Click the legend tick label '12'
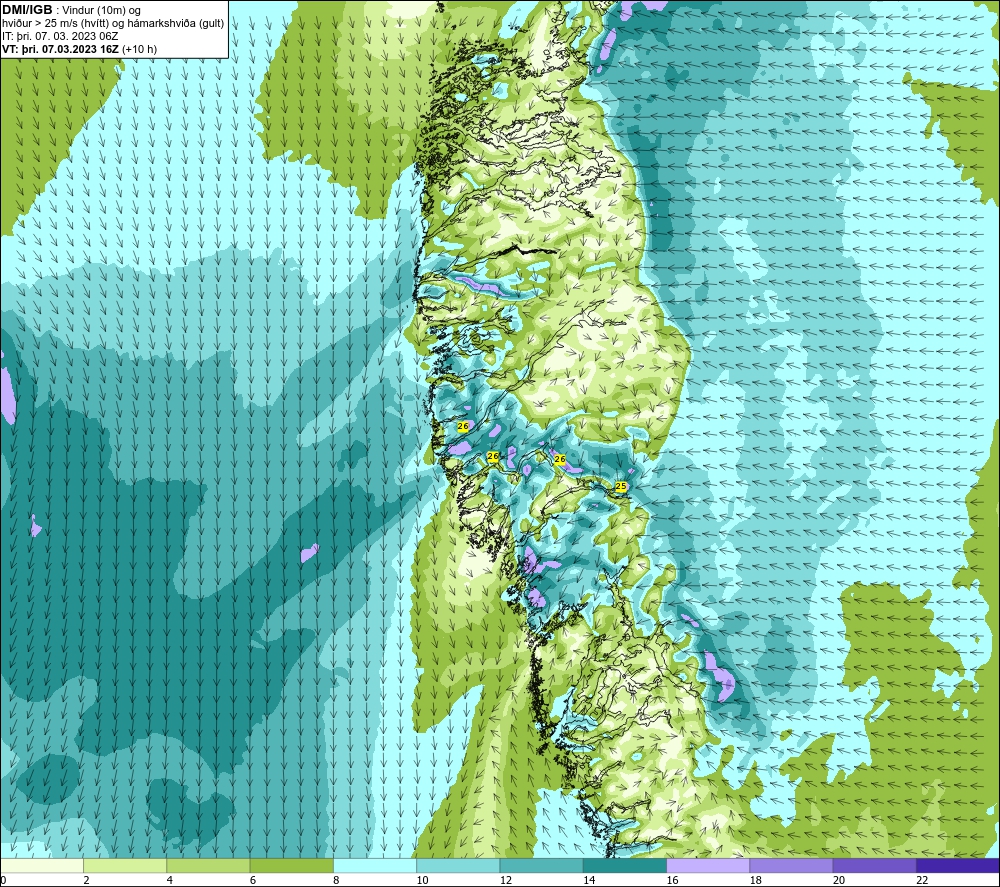 [x=506, y=880]
